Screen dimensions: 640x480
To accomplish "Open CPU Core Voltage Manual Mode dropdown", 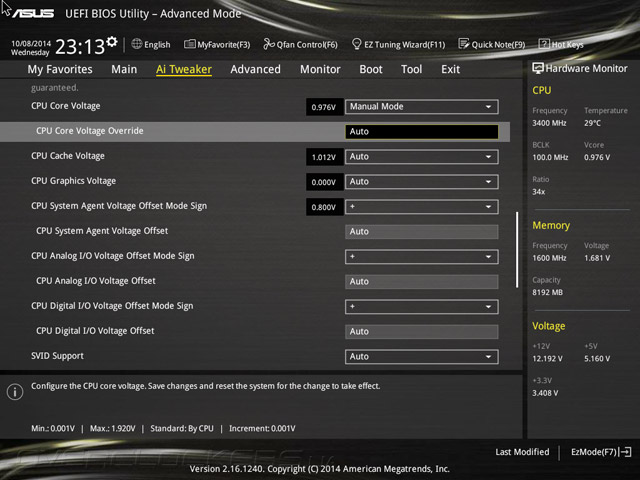I will [422, 107].
